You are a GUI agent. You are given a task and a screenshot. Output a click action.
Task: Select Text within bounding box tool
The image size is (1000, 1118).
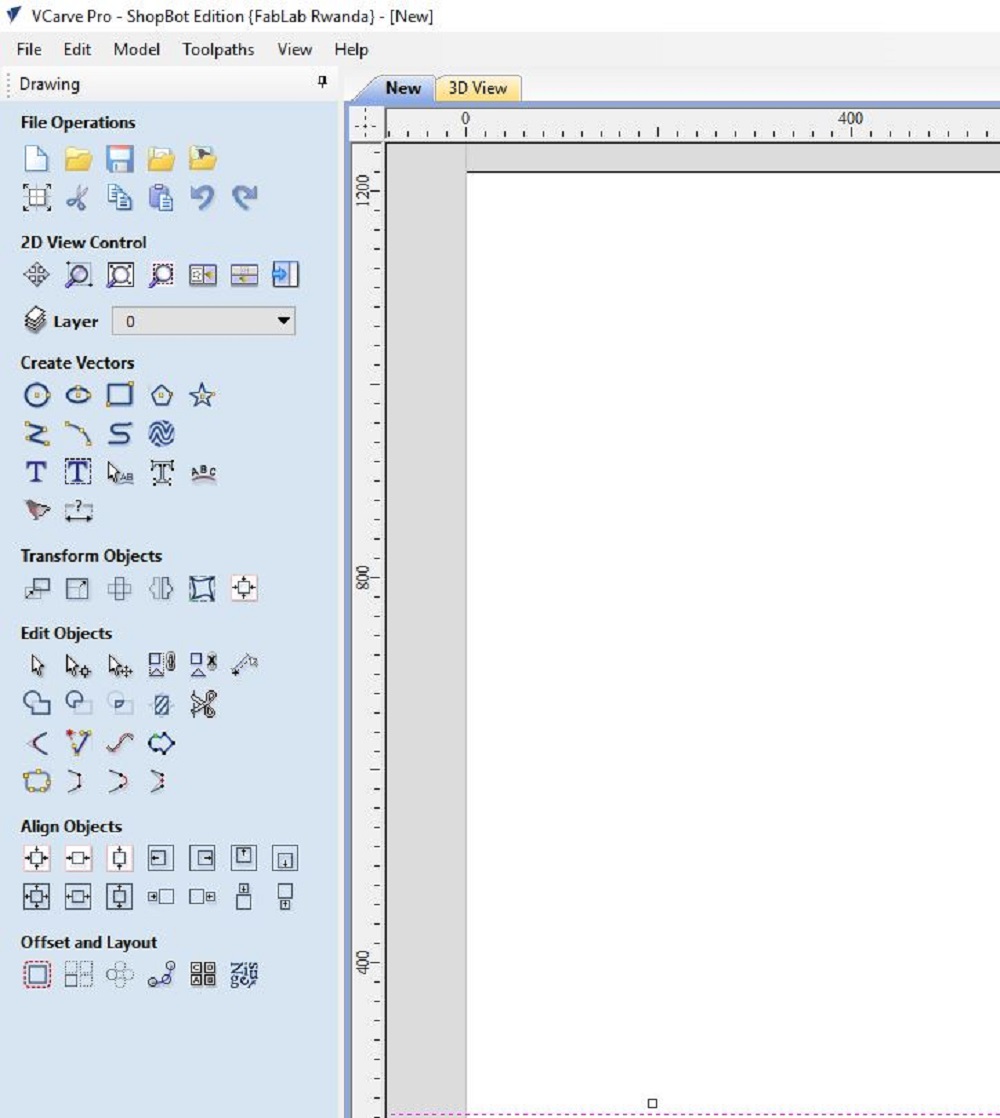(x=78, y=472)
